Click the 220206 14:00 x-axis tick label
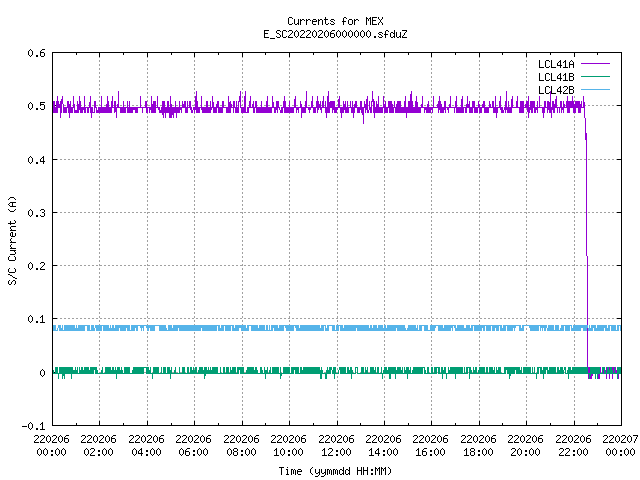The width and height of the screenshot is (640, 480). (x=383, y=445)
